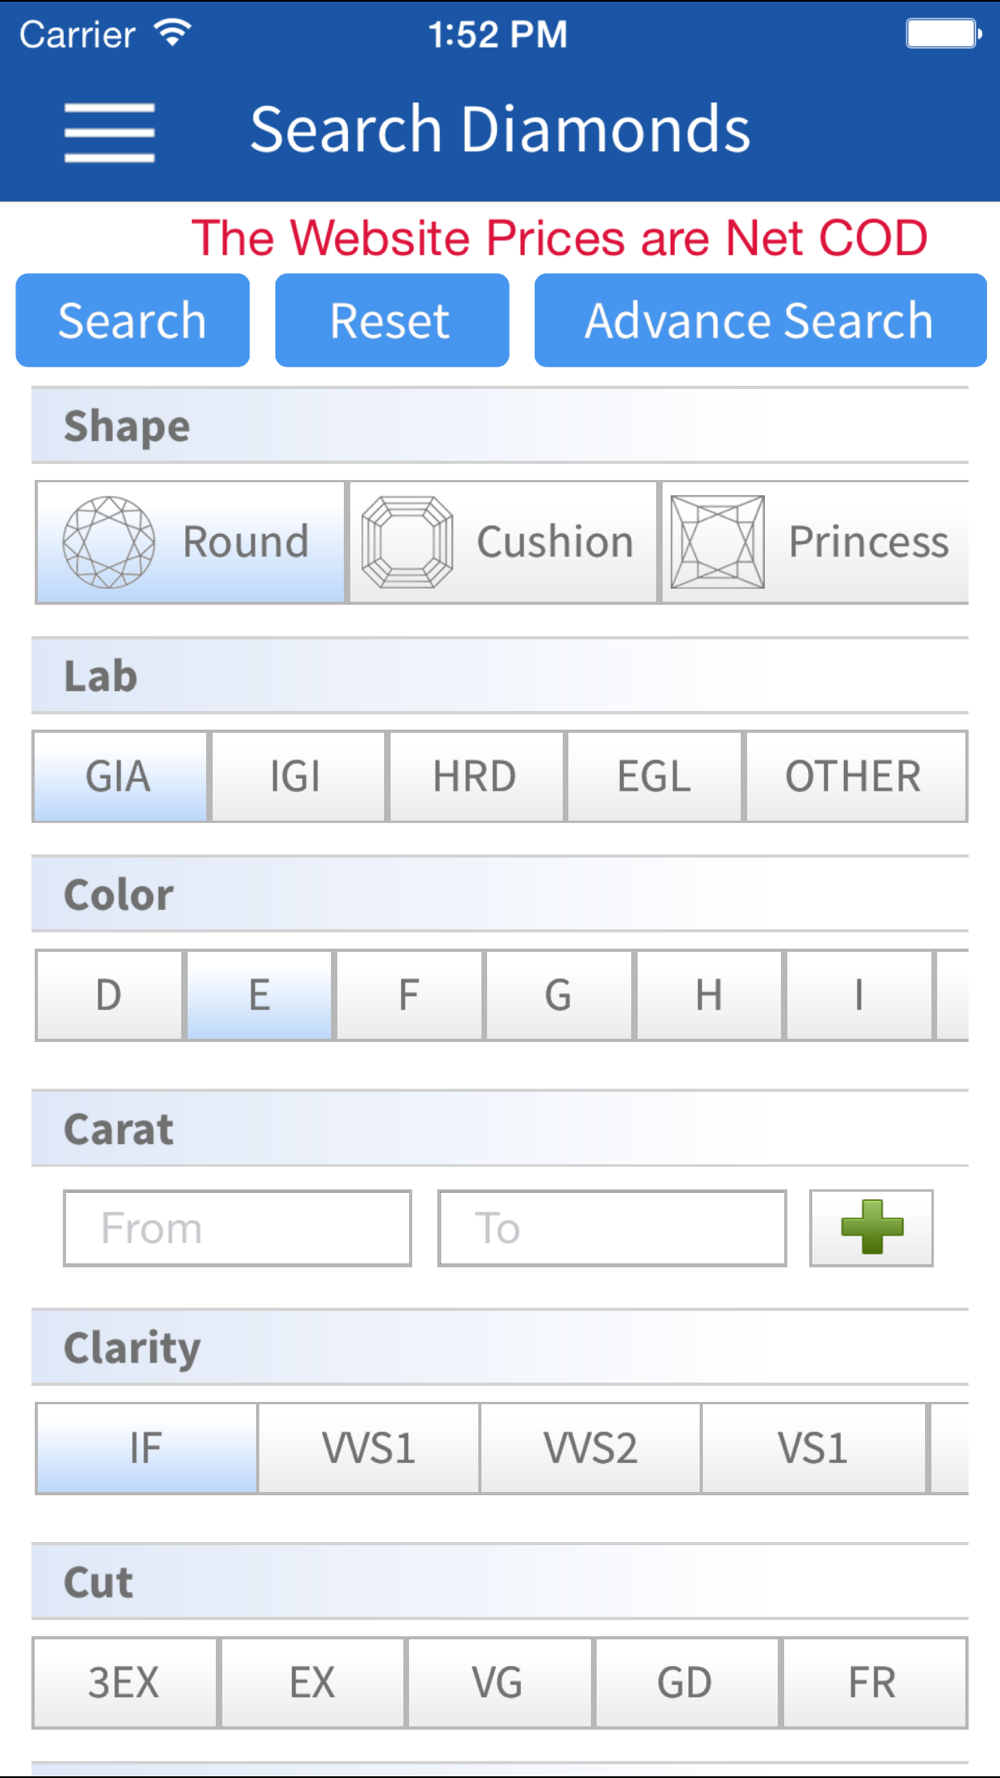Enable the 3EX cut option

coord(124,1683)
